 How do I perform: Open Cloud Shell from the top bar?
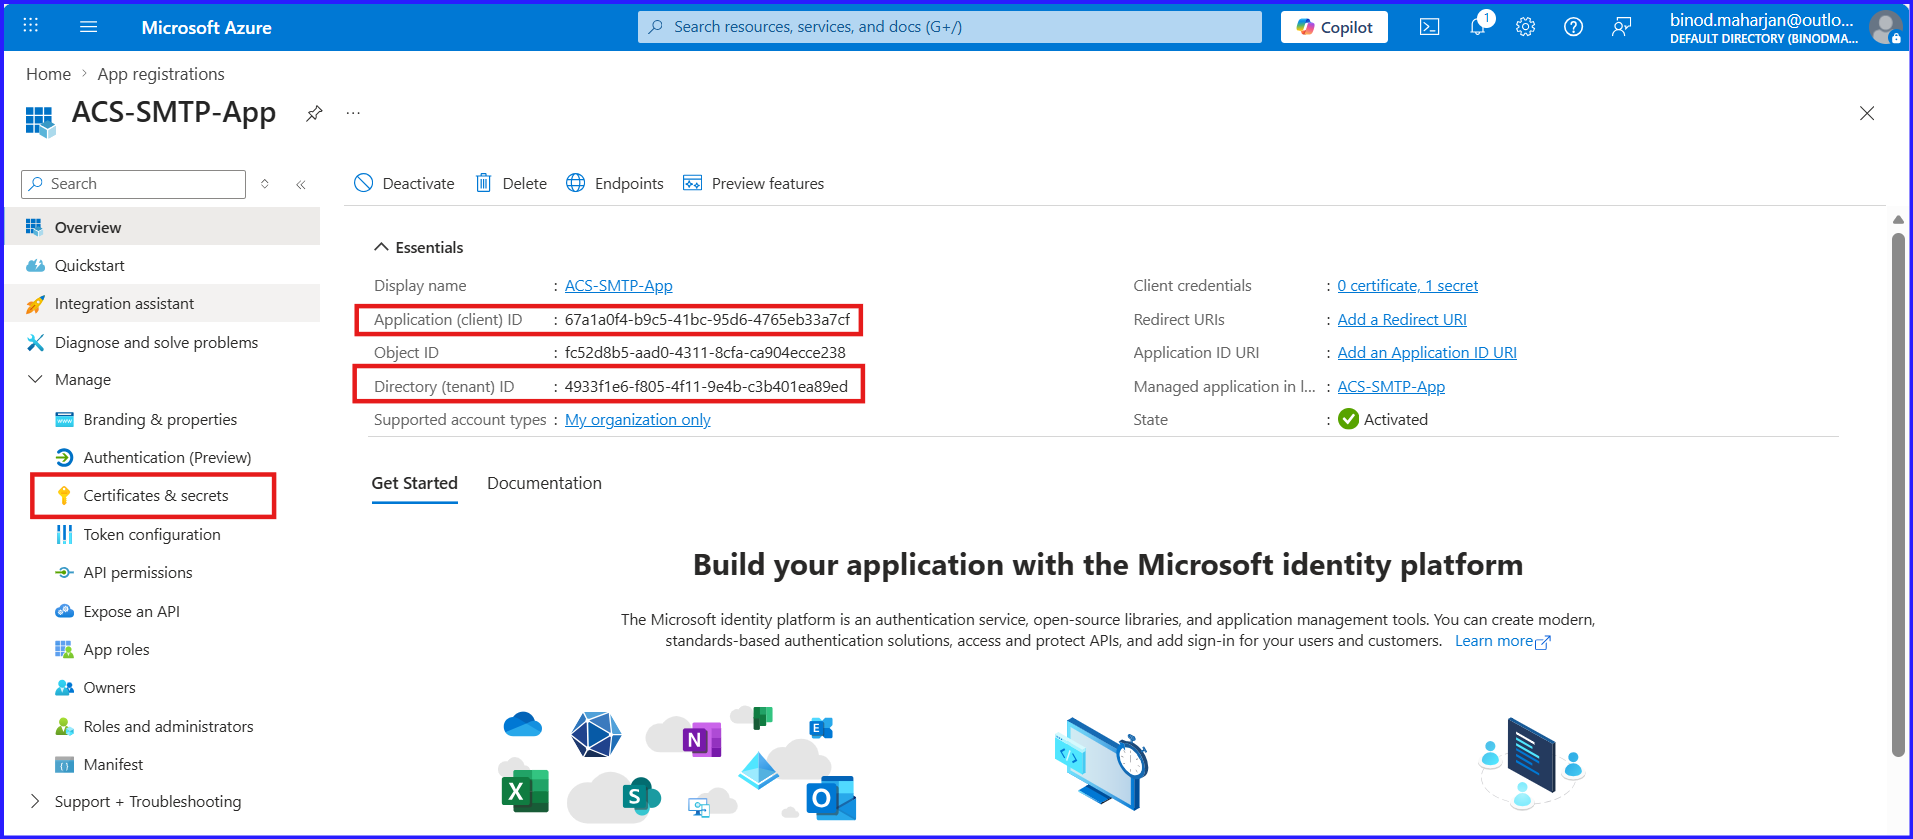(1429, 27)
